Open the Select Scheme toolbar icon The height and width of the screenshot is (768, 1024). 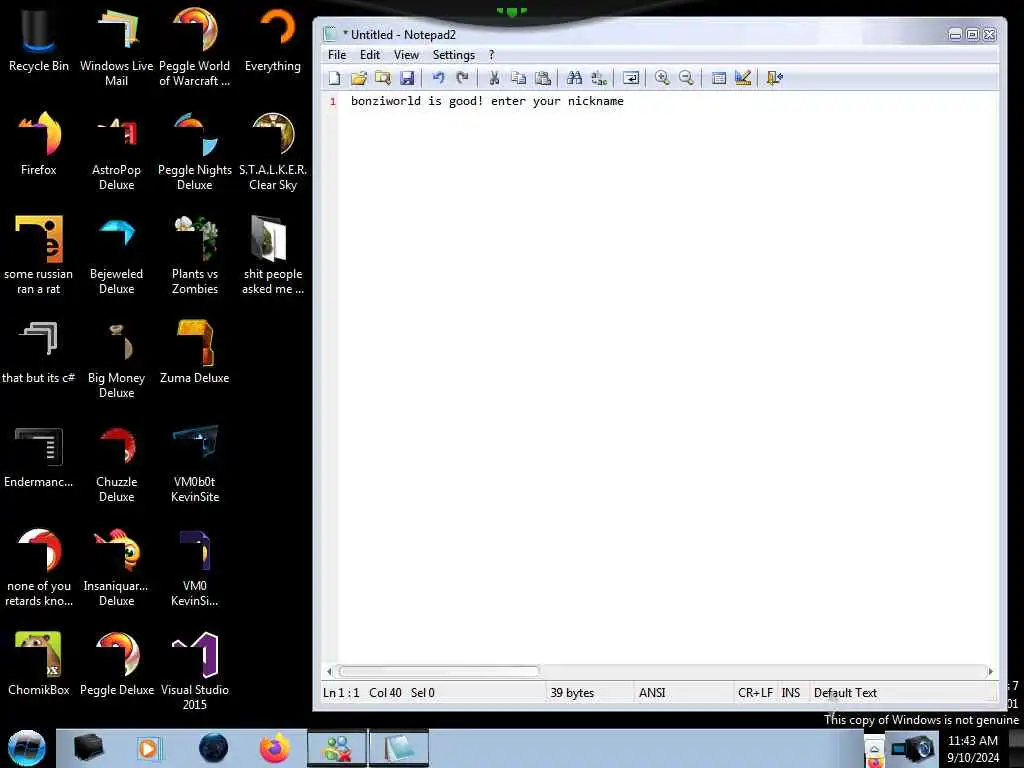tap(718, 78)
